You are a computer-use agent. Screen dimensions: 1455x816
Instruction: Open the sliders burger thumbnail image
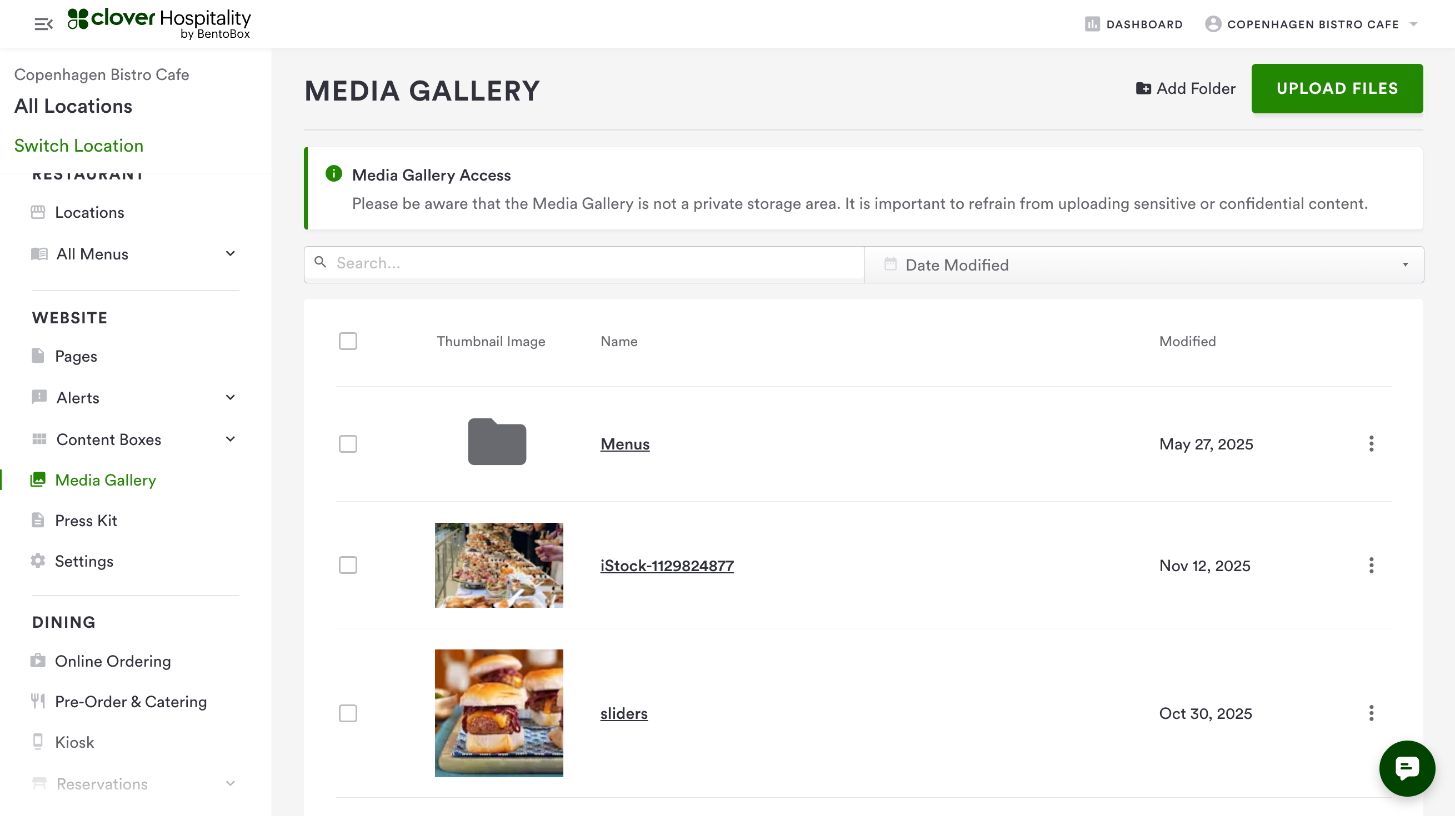499,713
